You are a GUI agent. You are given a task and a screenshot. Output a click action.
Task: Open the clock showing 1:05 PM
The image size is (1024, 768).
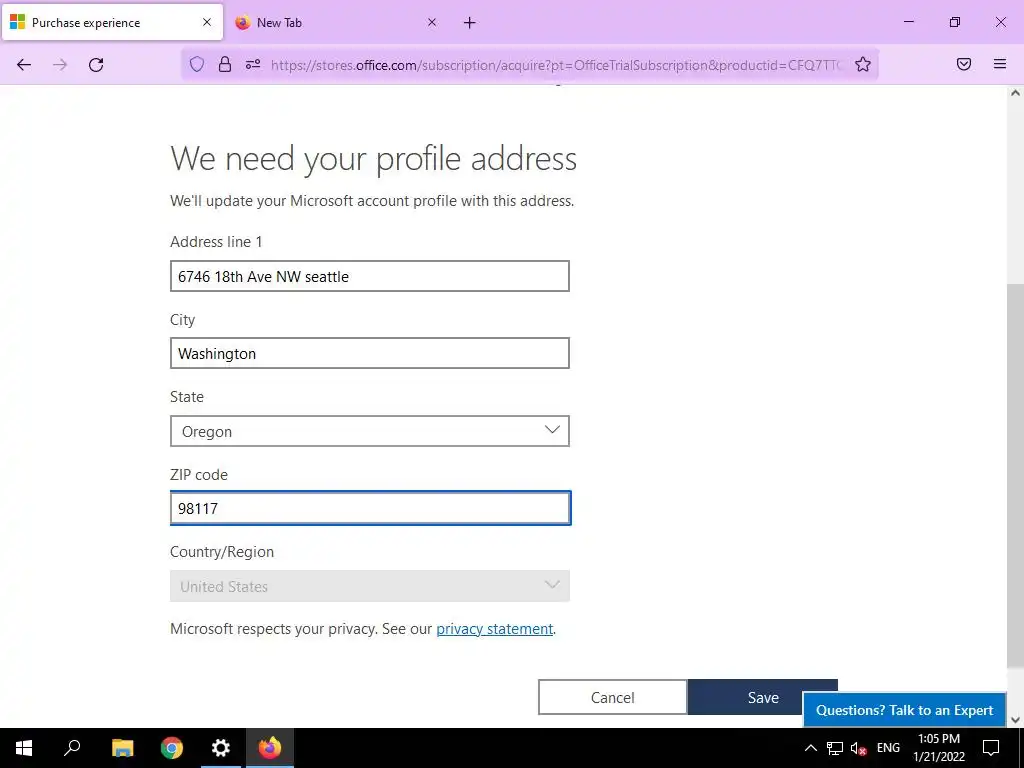[x=938, y=748]
